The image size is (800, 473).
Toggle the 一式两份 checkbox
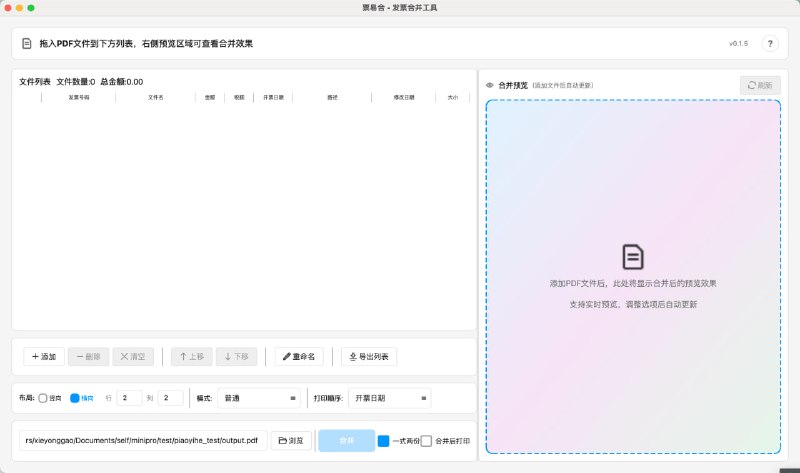point(383,441)
